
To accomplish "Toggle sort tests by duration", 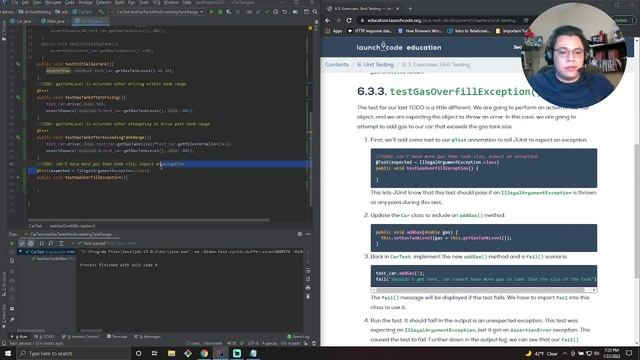I will click(51, 243).
